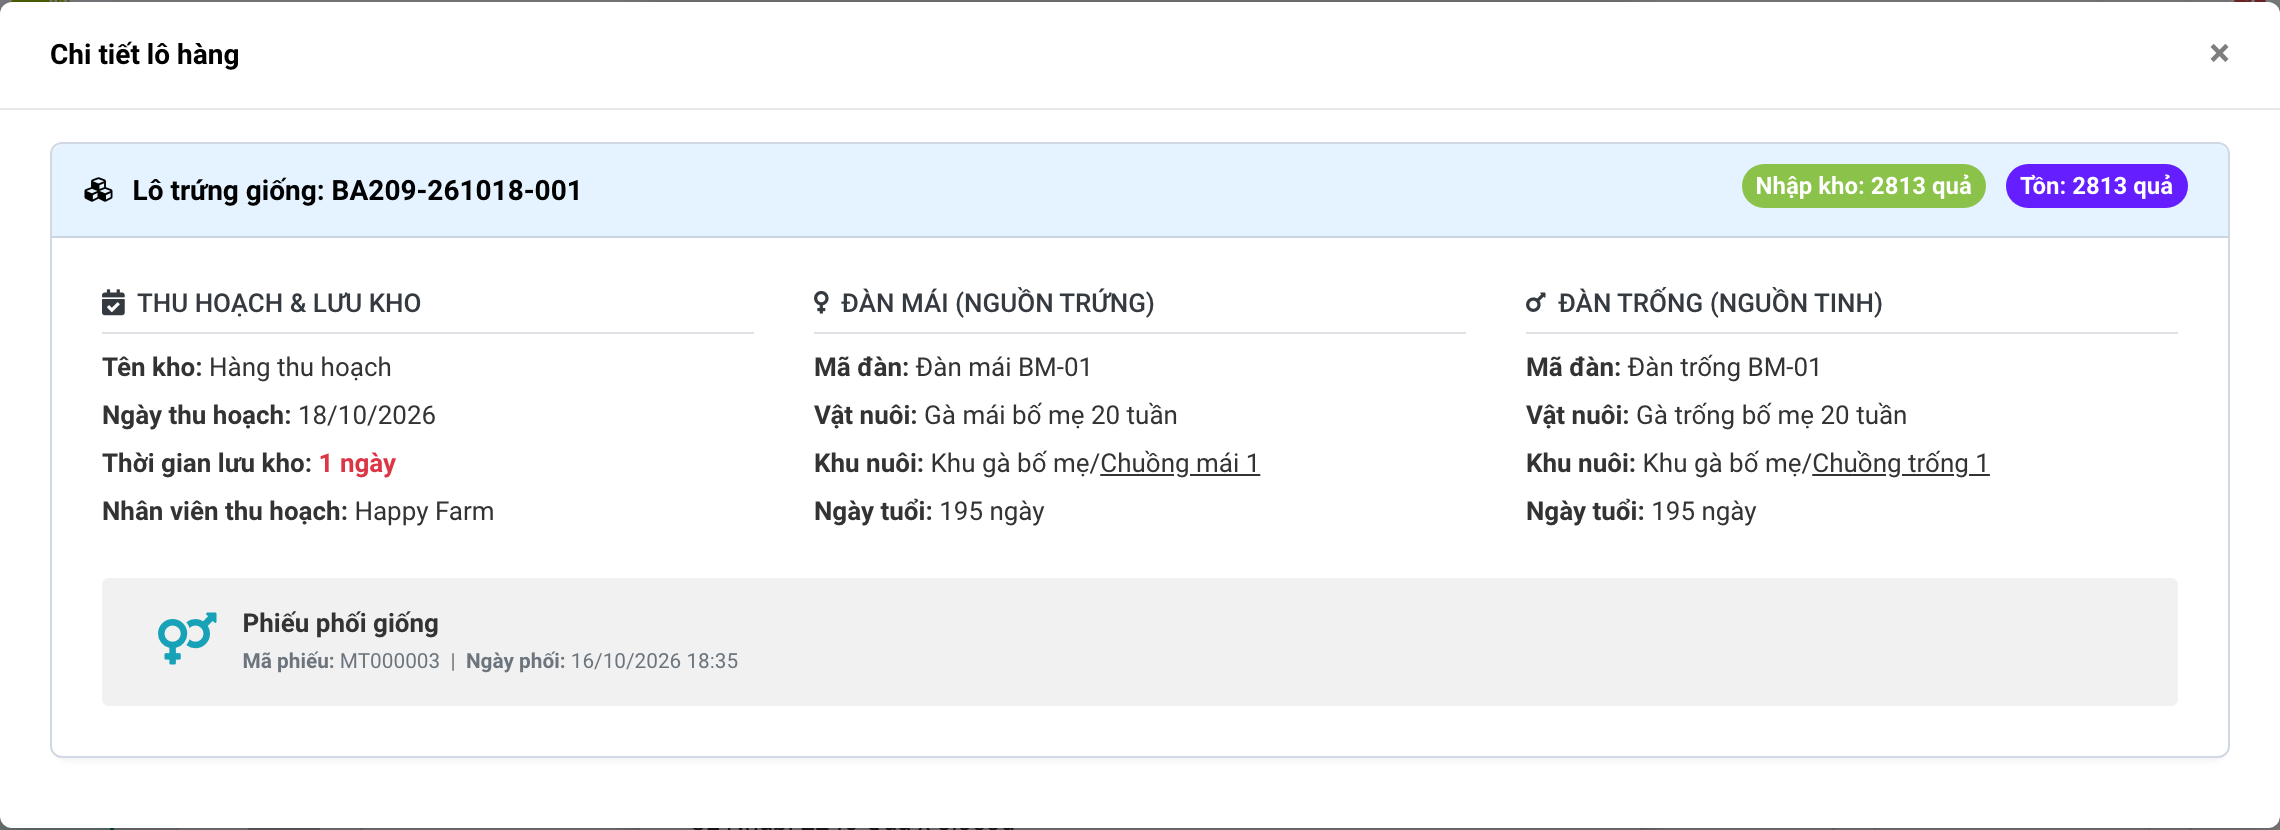
Task: Click the Nhập kho: 2813 quả badge
Action: [x=1864, y=186]
